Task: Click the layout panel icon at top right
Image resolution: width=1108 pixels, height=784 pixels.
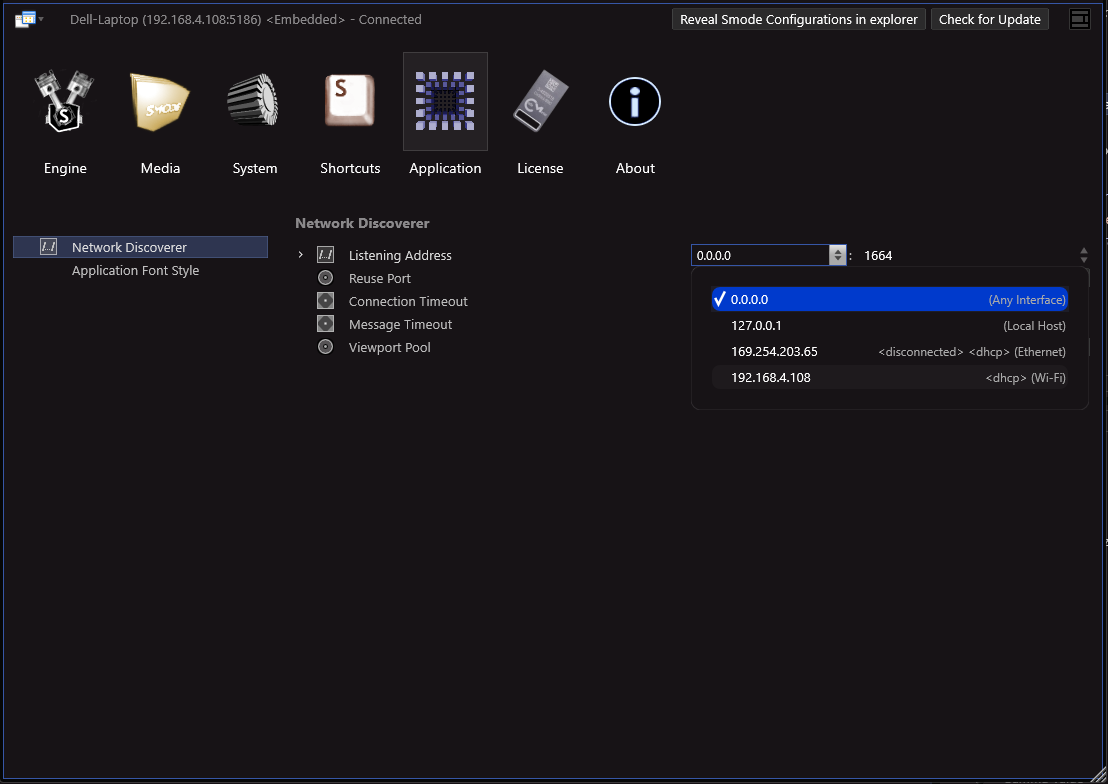Action: 1079,19
